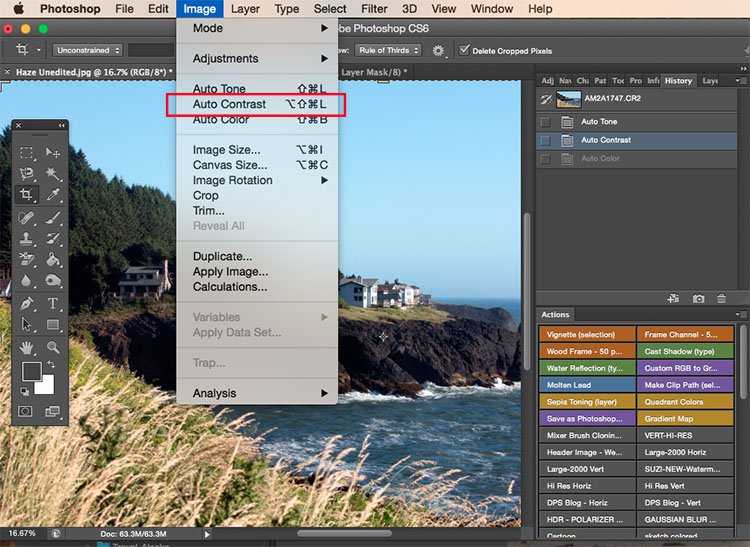Toggle Delete Cropped Pixels checkbox
Screen dimensions: 750x547
[464, 50]
